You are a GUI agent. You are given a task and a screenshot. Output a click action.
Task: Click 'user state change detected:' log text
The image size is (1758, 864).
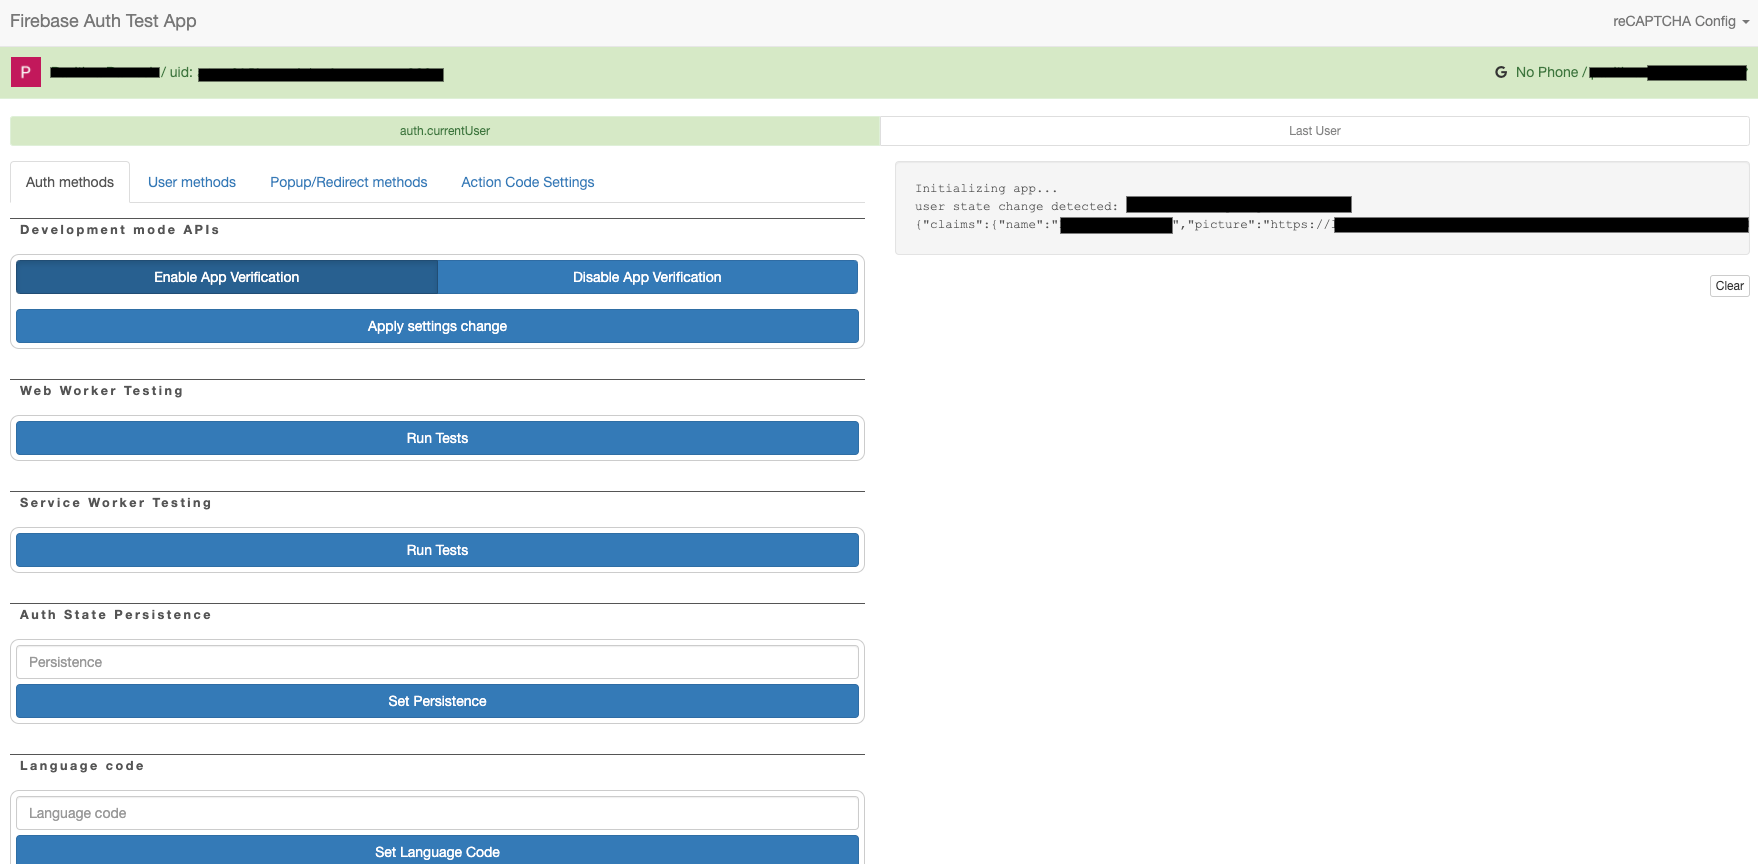pyautogui.click(x=1016, y=206)
